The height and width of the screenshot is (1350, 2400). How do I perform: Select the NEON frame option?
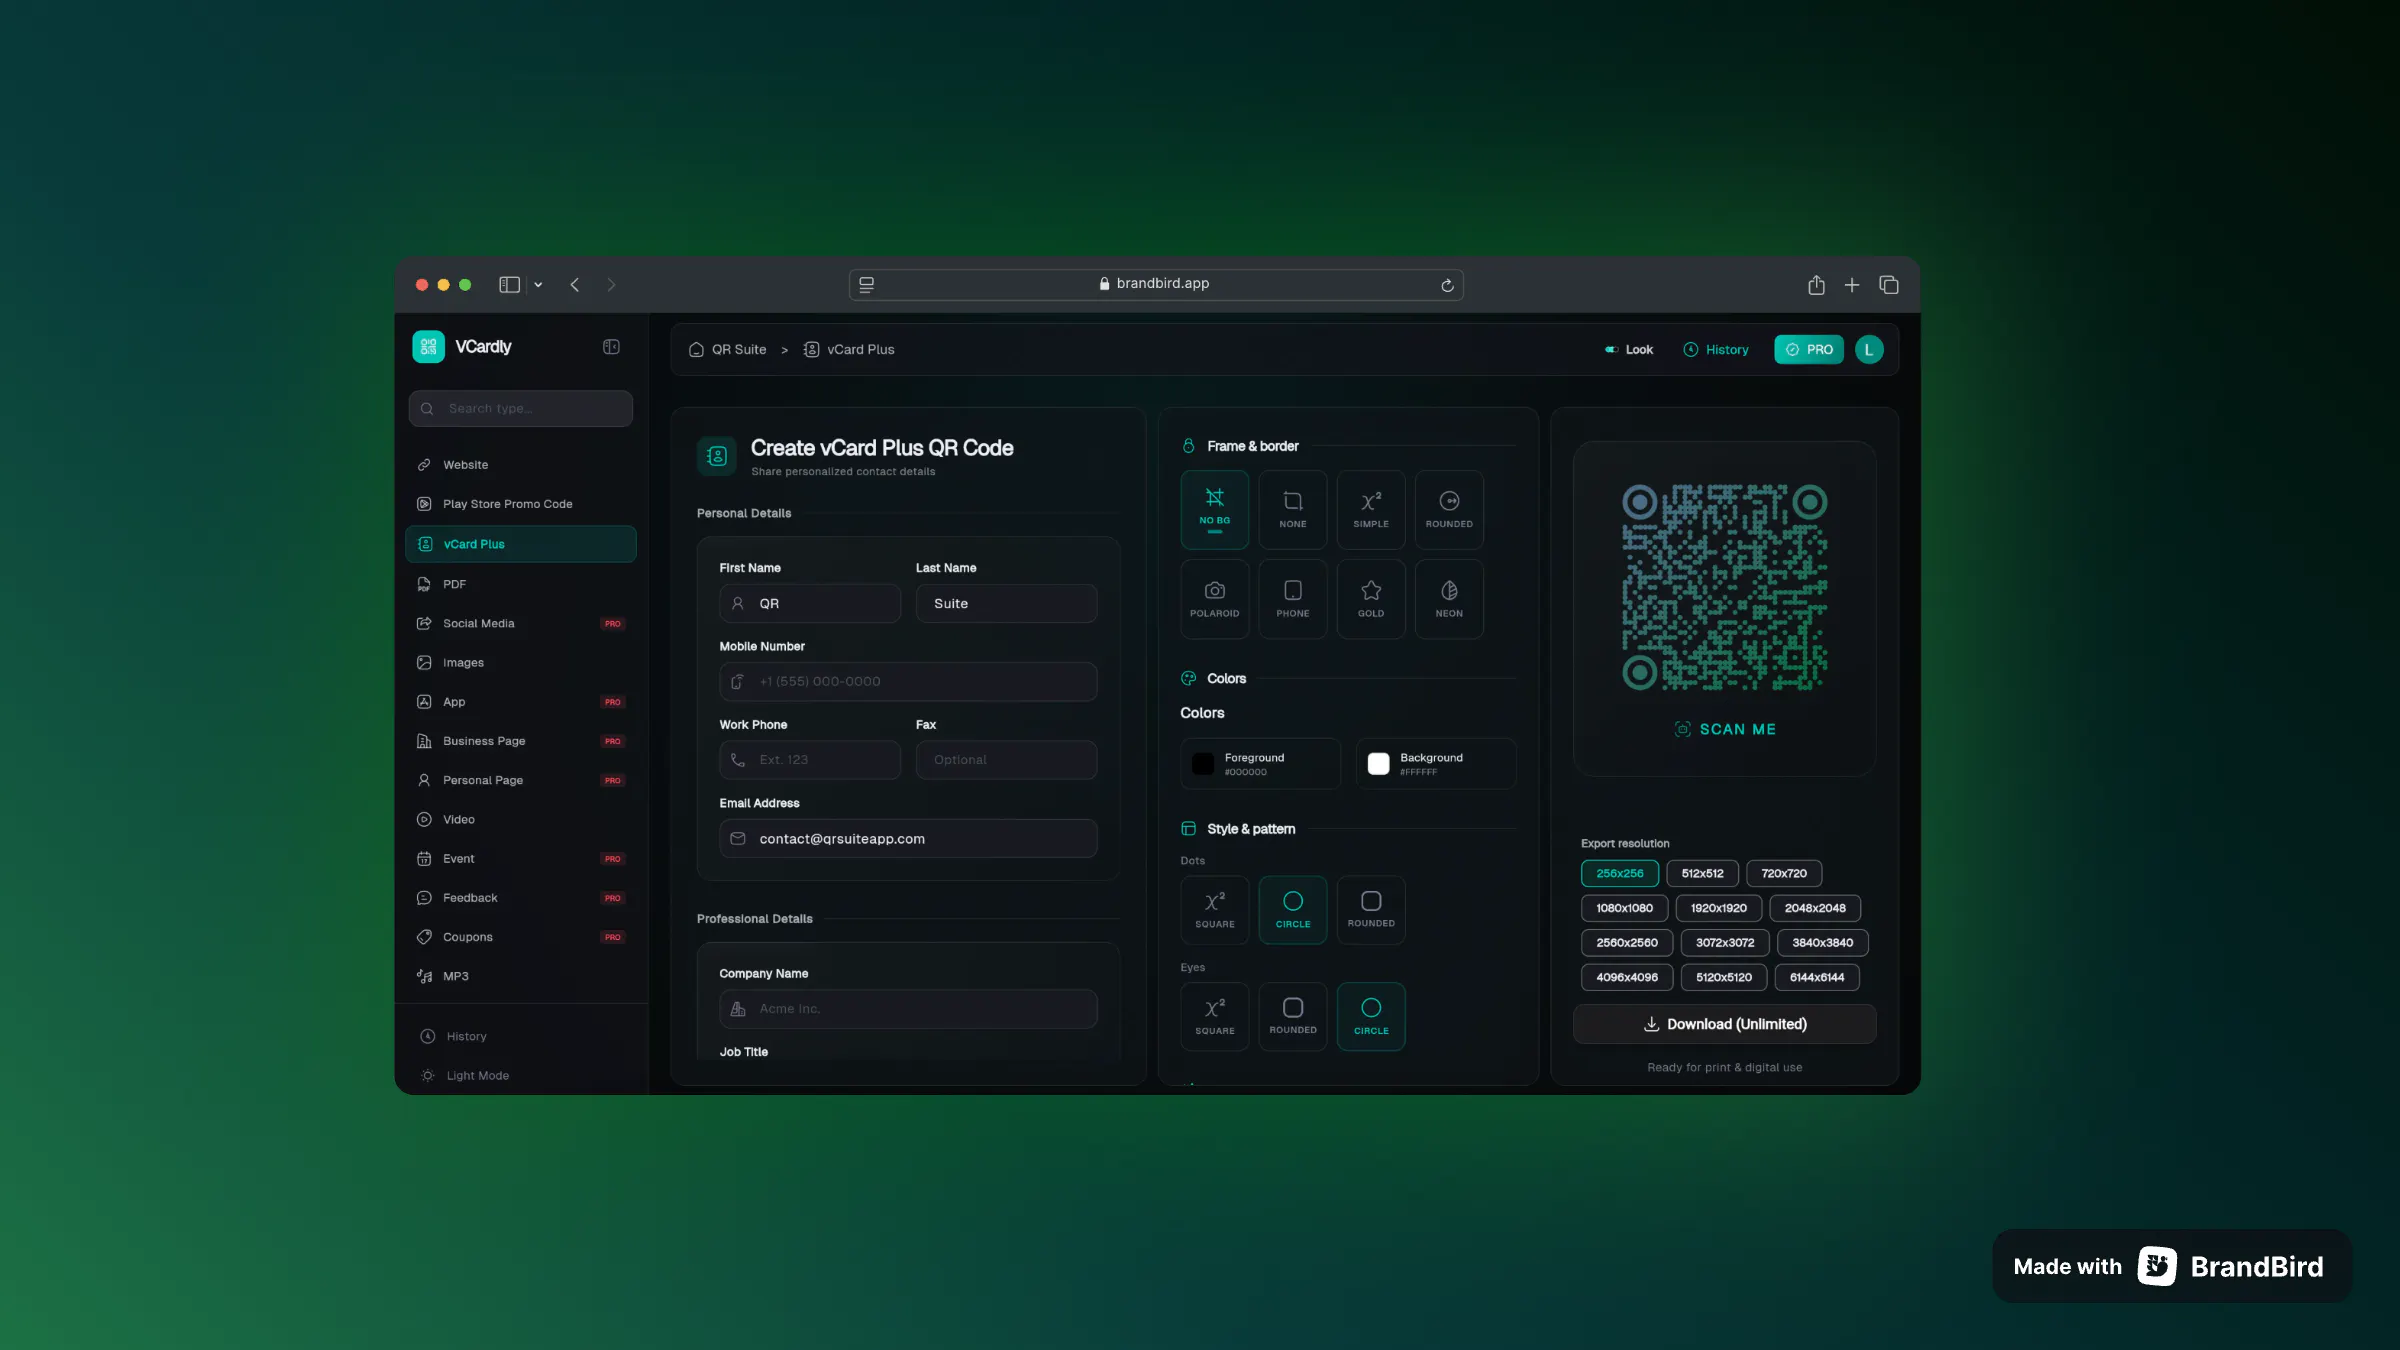pos(1449,599)
